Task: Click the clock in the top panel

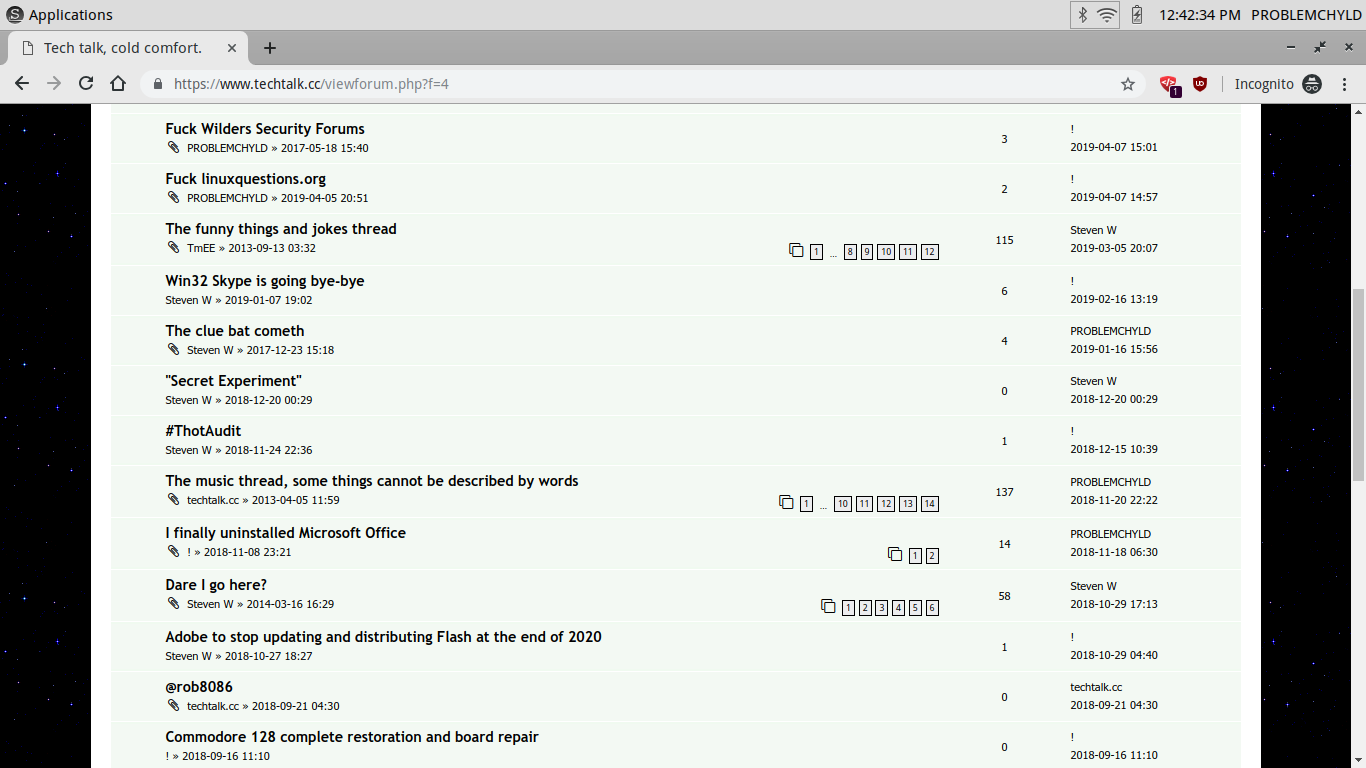Action: (x=1199, y=15)
